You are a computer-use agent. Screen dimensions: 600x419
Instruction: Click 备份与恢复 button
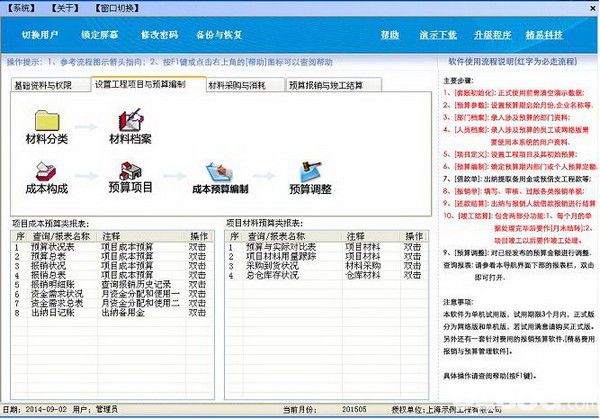click(x=219, y=35)
